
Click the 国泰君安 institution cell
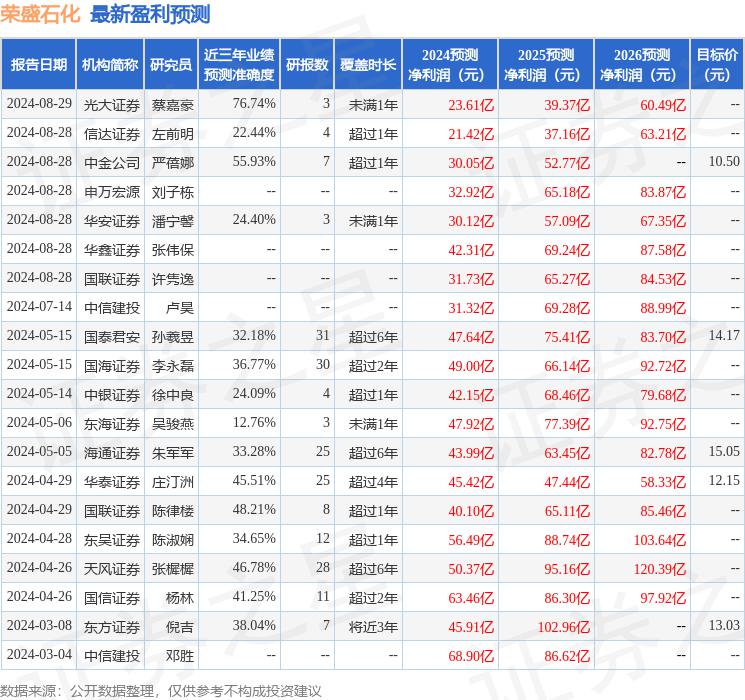pos(112,337)
